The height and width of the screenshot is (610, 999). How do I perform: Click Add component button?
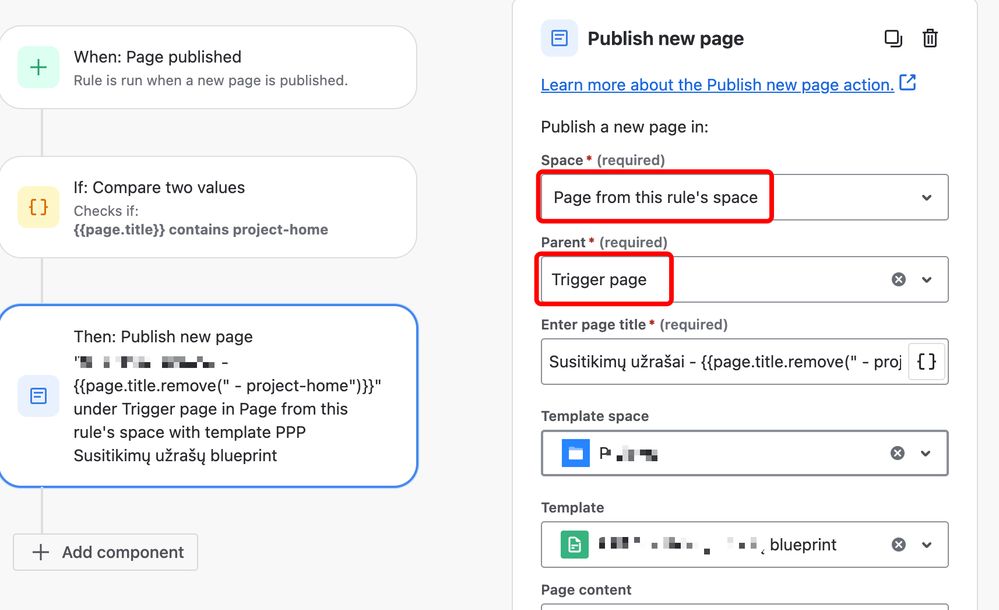pos(105,552)
